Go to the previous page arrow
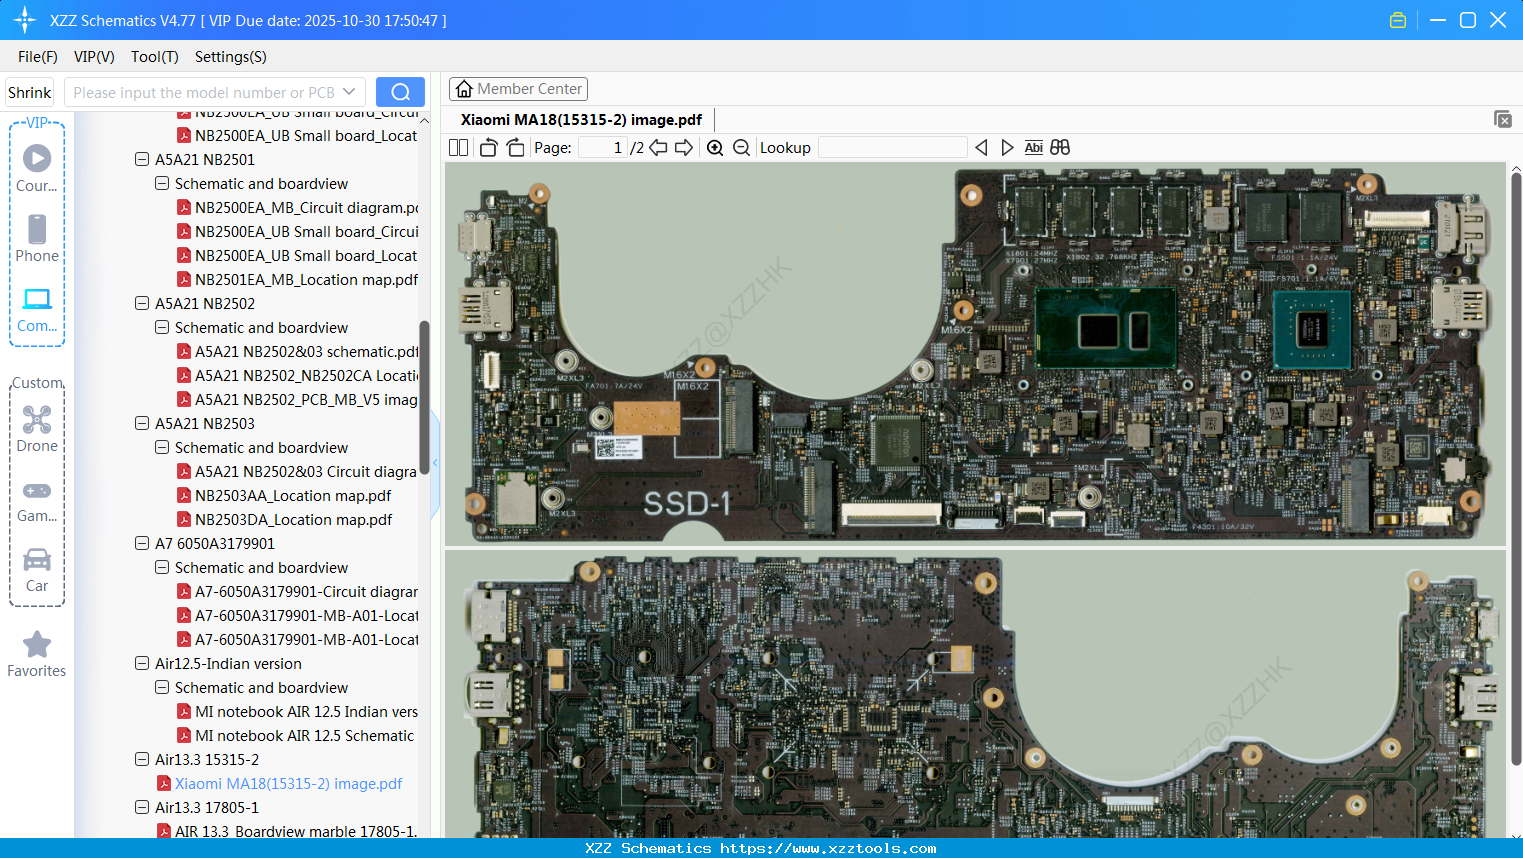 [658, 148]
